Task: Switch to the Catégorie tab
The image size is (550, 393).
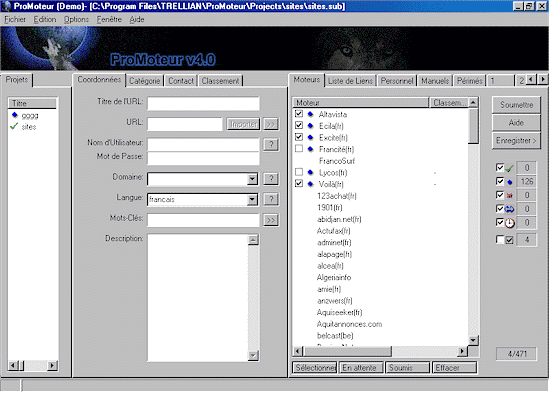Action: [x=145, y=81]
